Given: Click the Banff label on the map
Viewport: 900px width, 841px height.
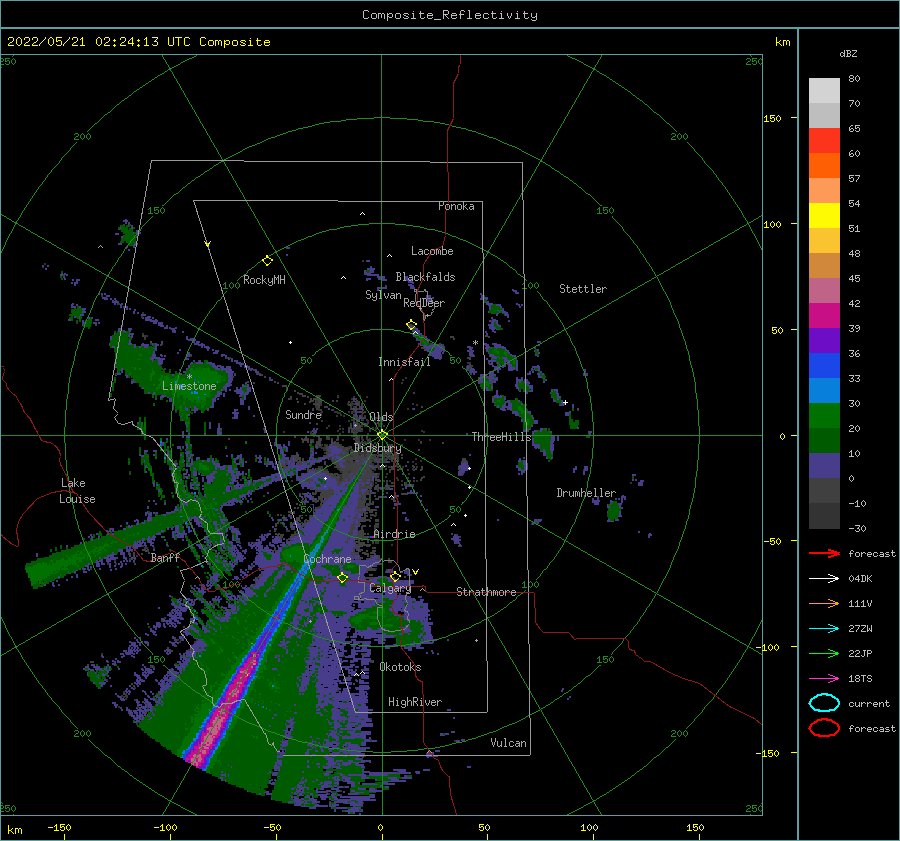Looking at the screenshot, I should click(x=165, y=557).
